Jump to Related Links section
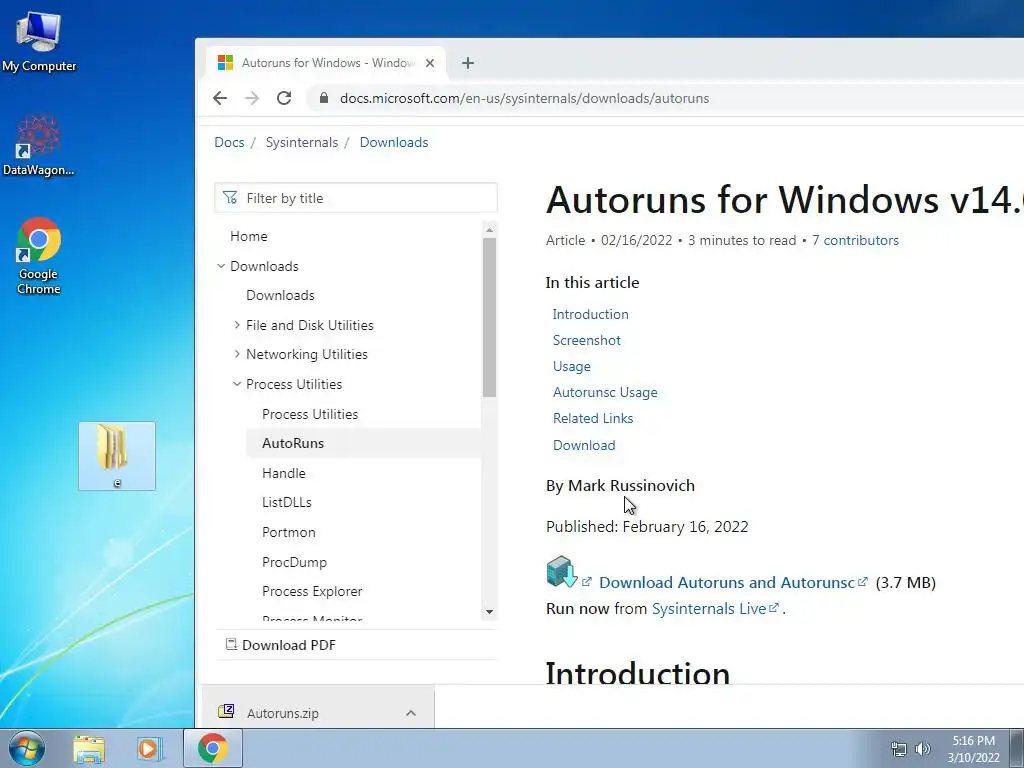The width and height of the screenshot is (1024, 768). pos(593,419)
